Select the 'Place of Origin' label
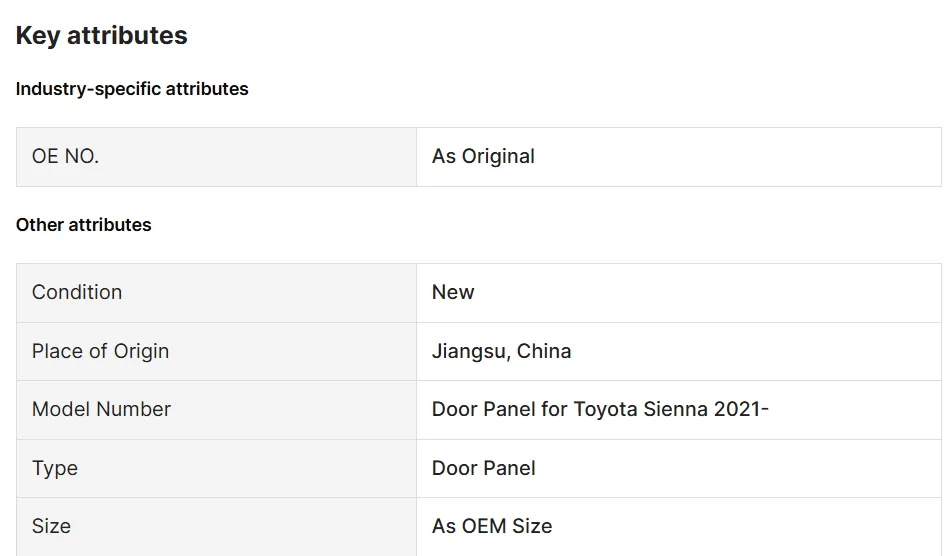 pyautogui.click(x=100, y=351)
